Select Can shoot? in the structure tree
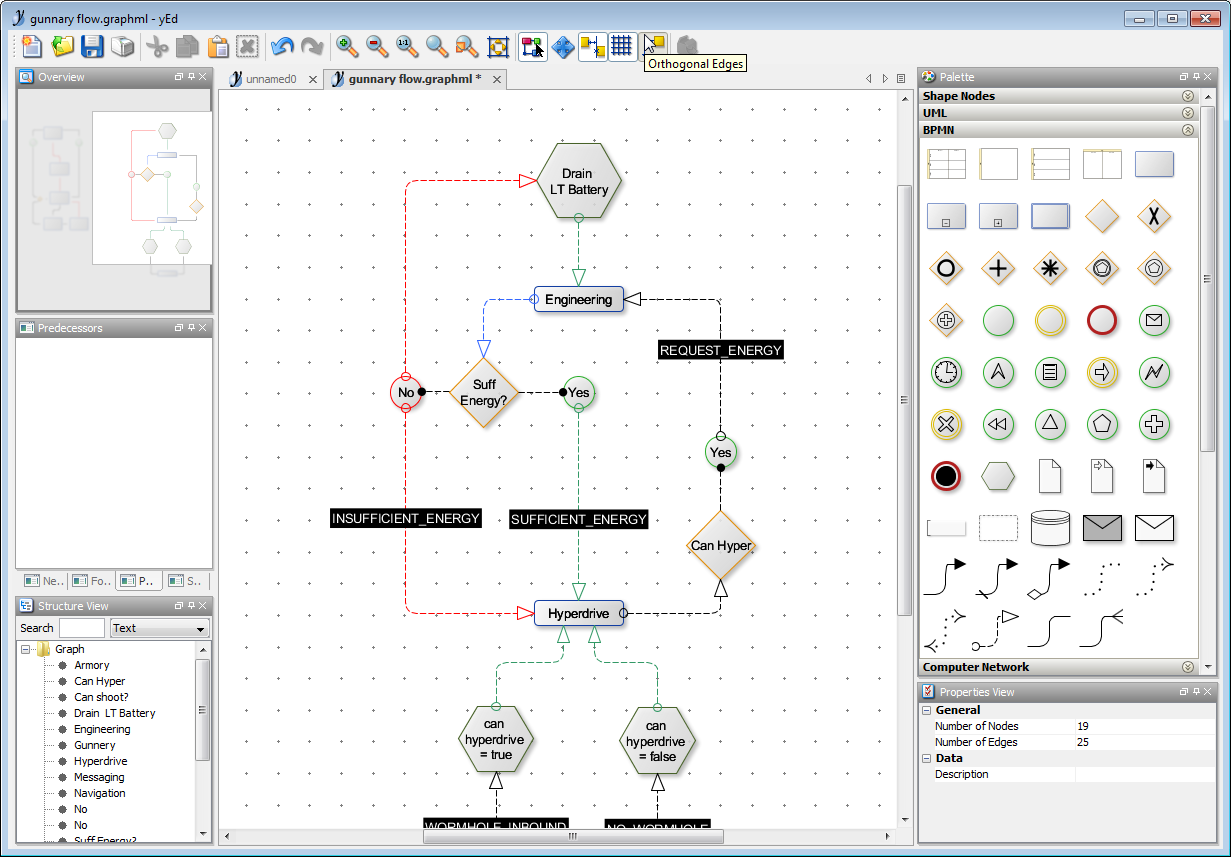 [x=101, y=697]
